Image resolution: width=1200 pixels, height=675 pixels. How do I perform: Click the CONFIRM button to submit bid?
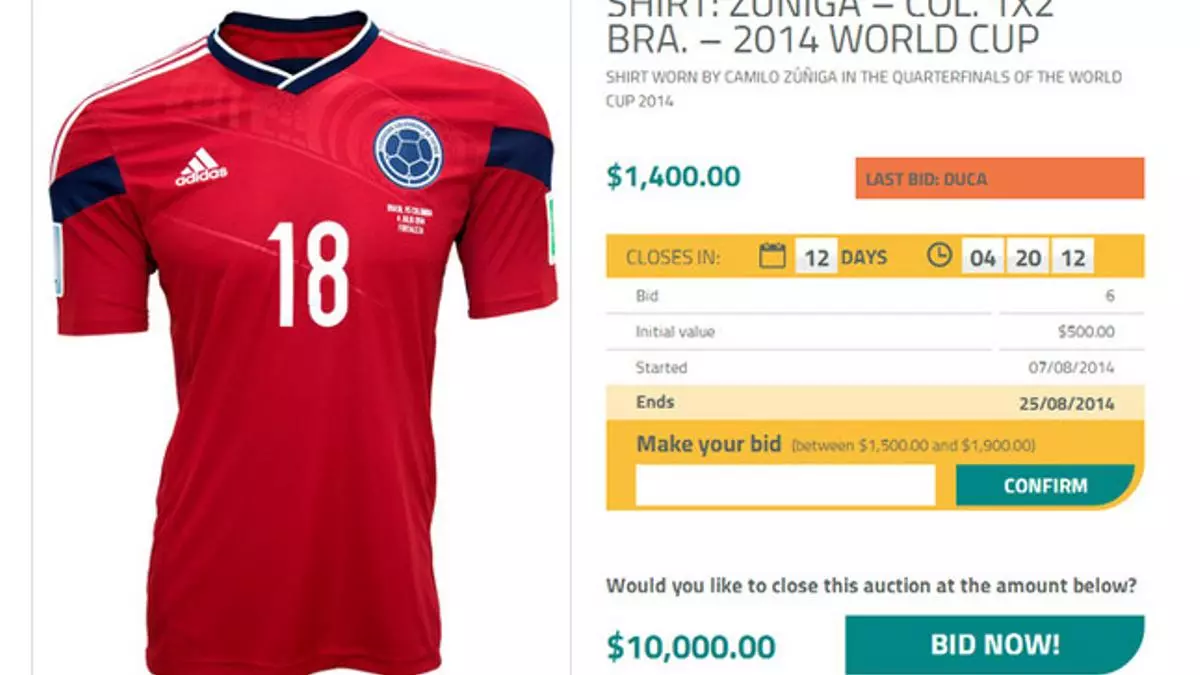click(x=1045, y=486)
